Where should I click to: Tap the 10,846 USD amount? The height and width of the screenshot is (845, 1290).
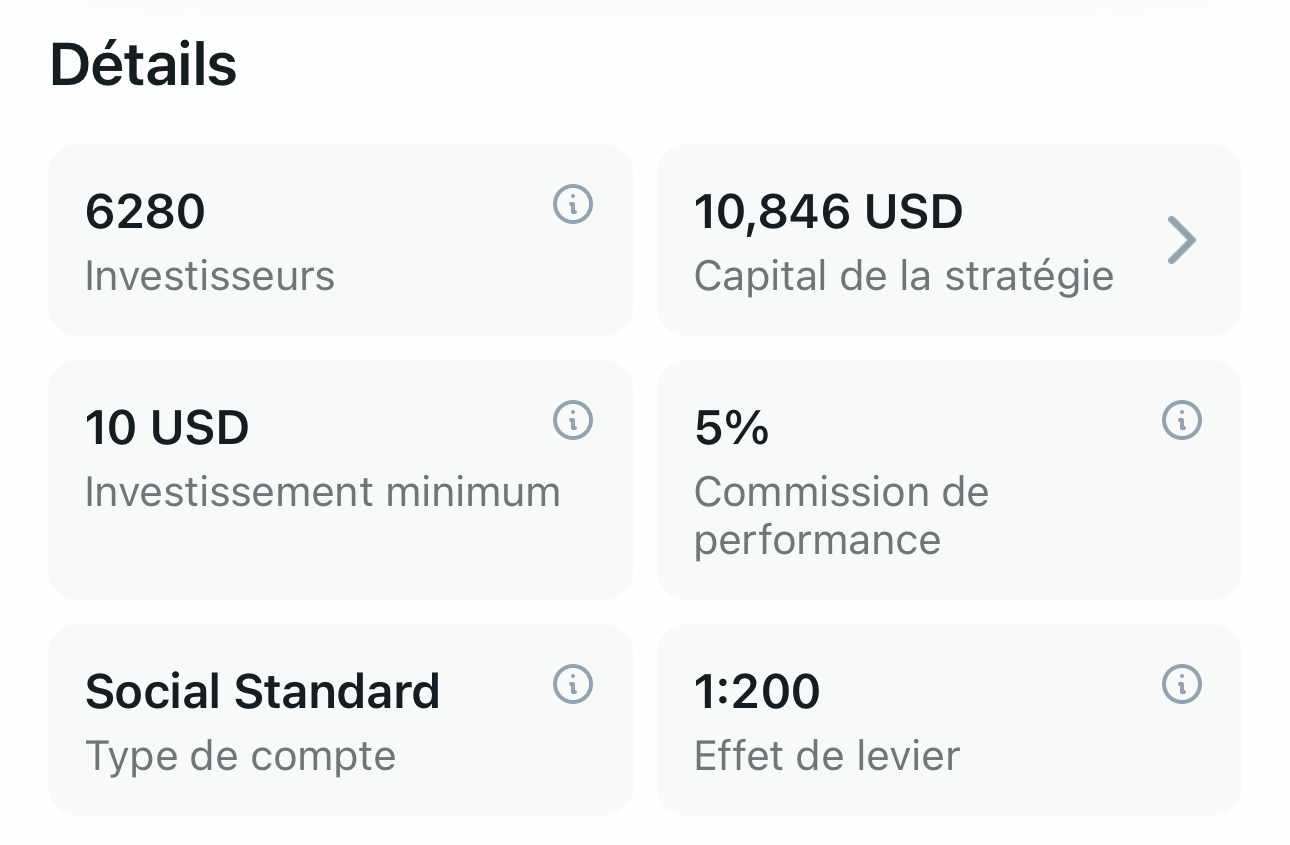(828, 211)
